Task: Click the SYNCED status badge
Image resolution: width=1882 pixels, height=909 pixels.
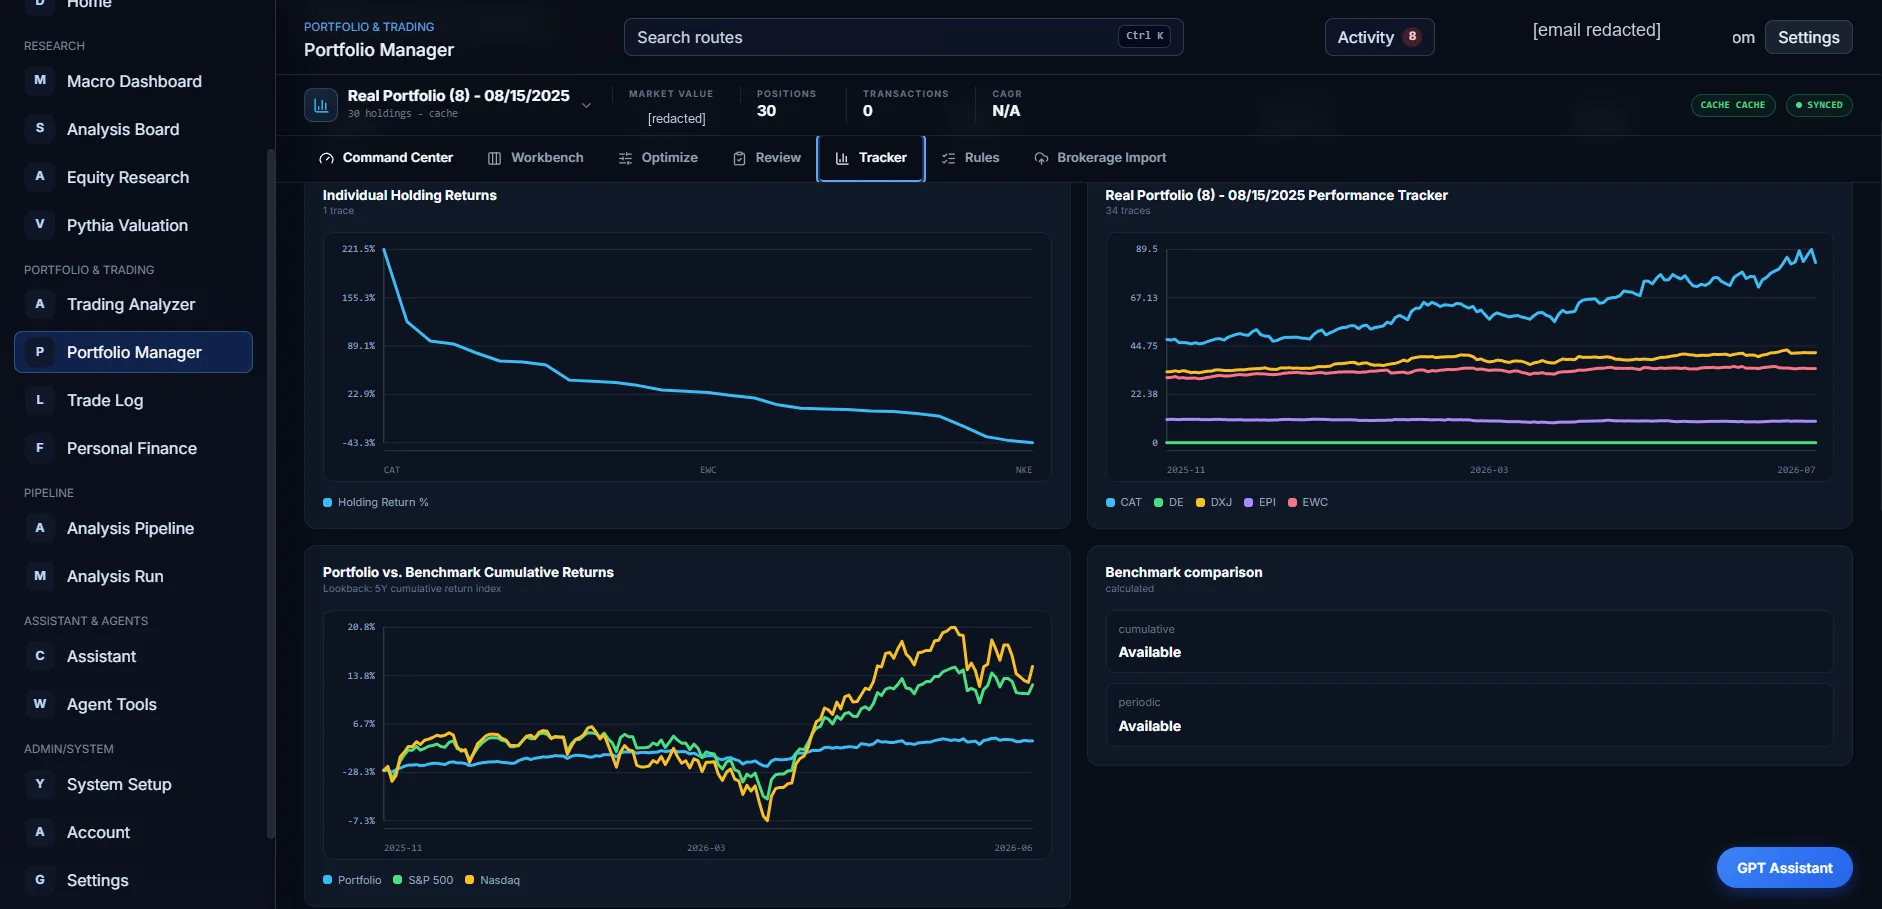Action: click(1818, 105)
